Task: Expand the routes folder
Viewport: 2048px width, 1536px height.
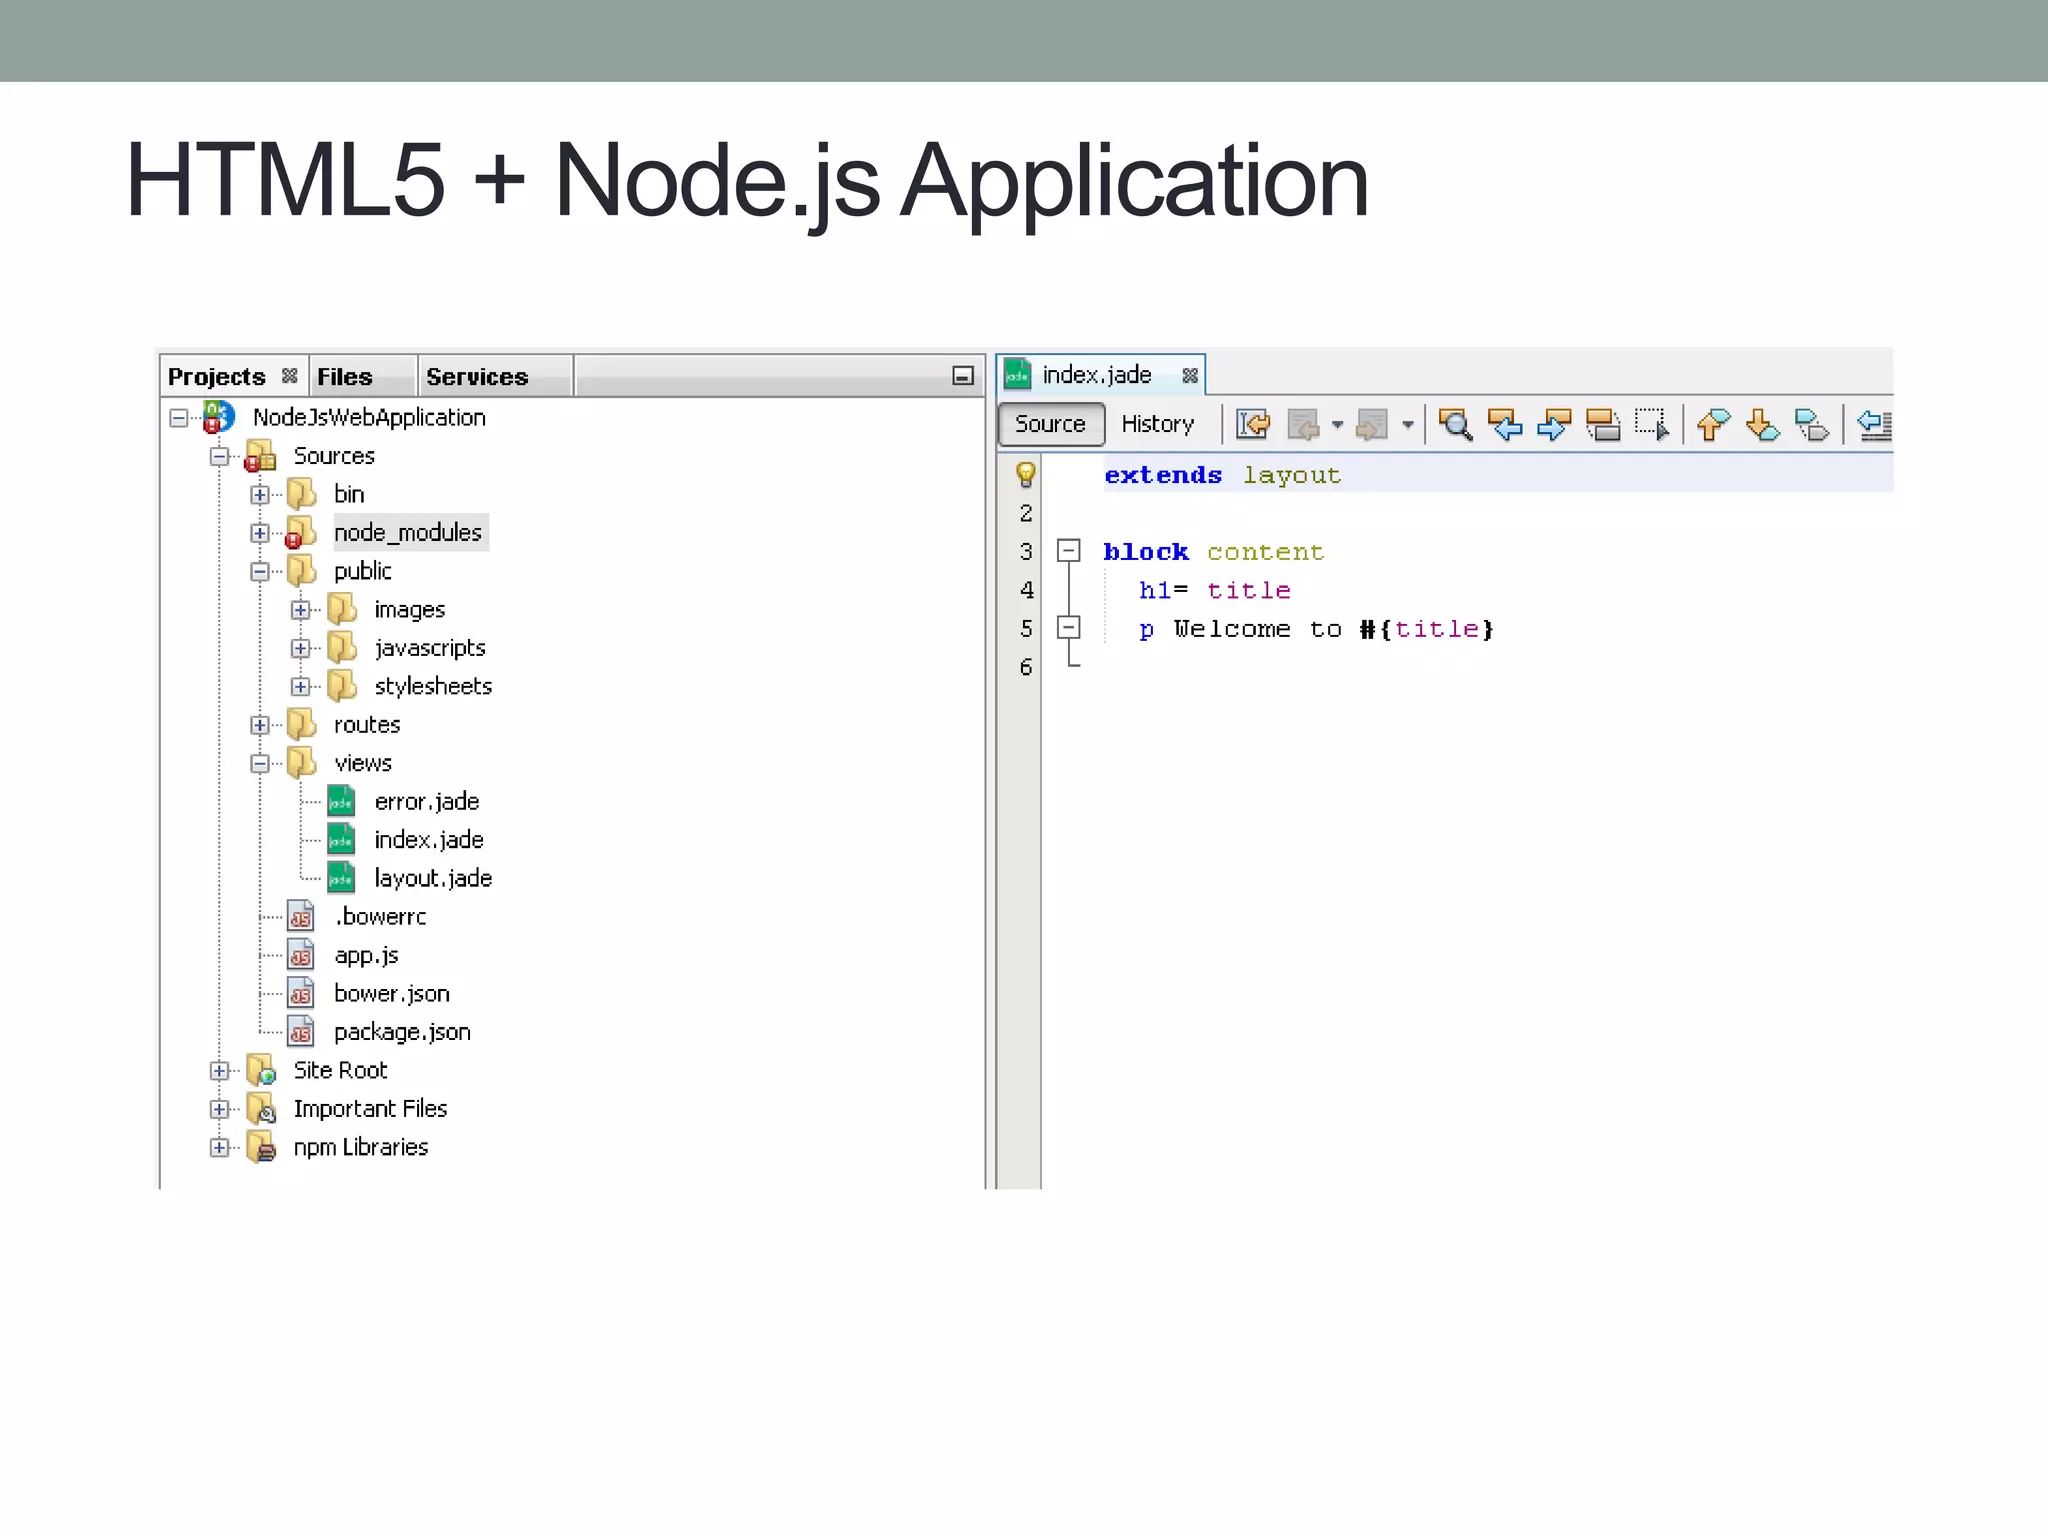Action: coord(259,725)
